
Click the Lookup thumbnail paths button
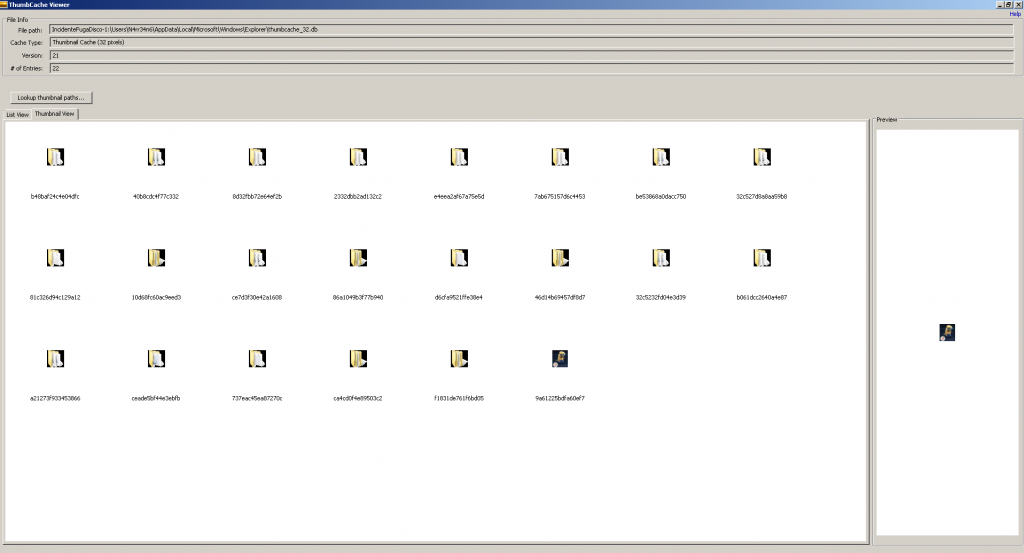51,97
